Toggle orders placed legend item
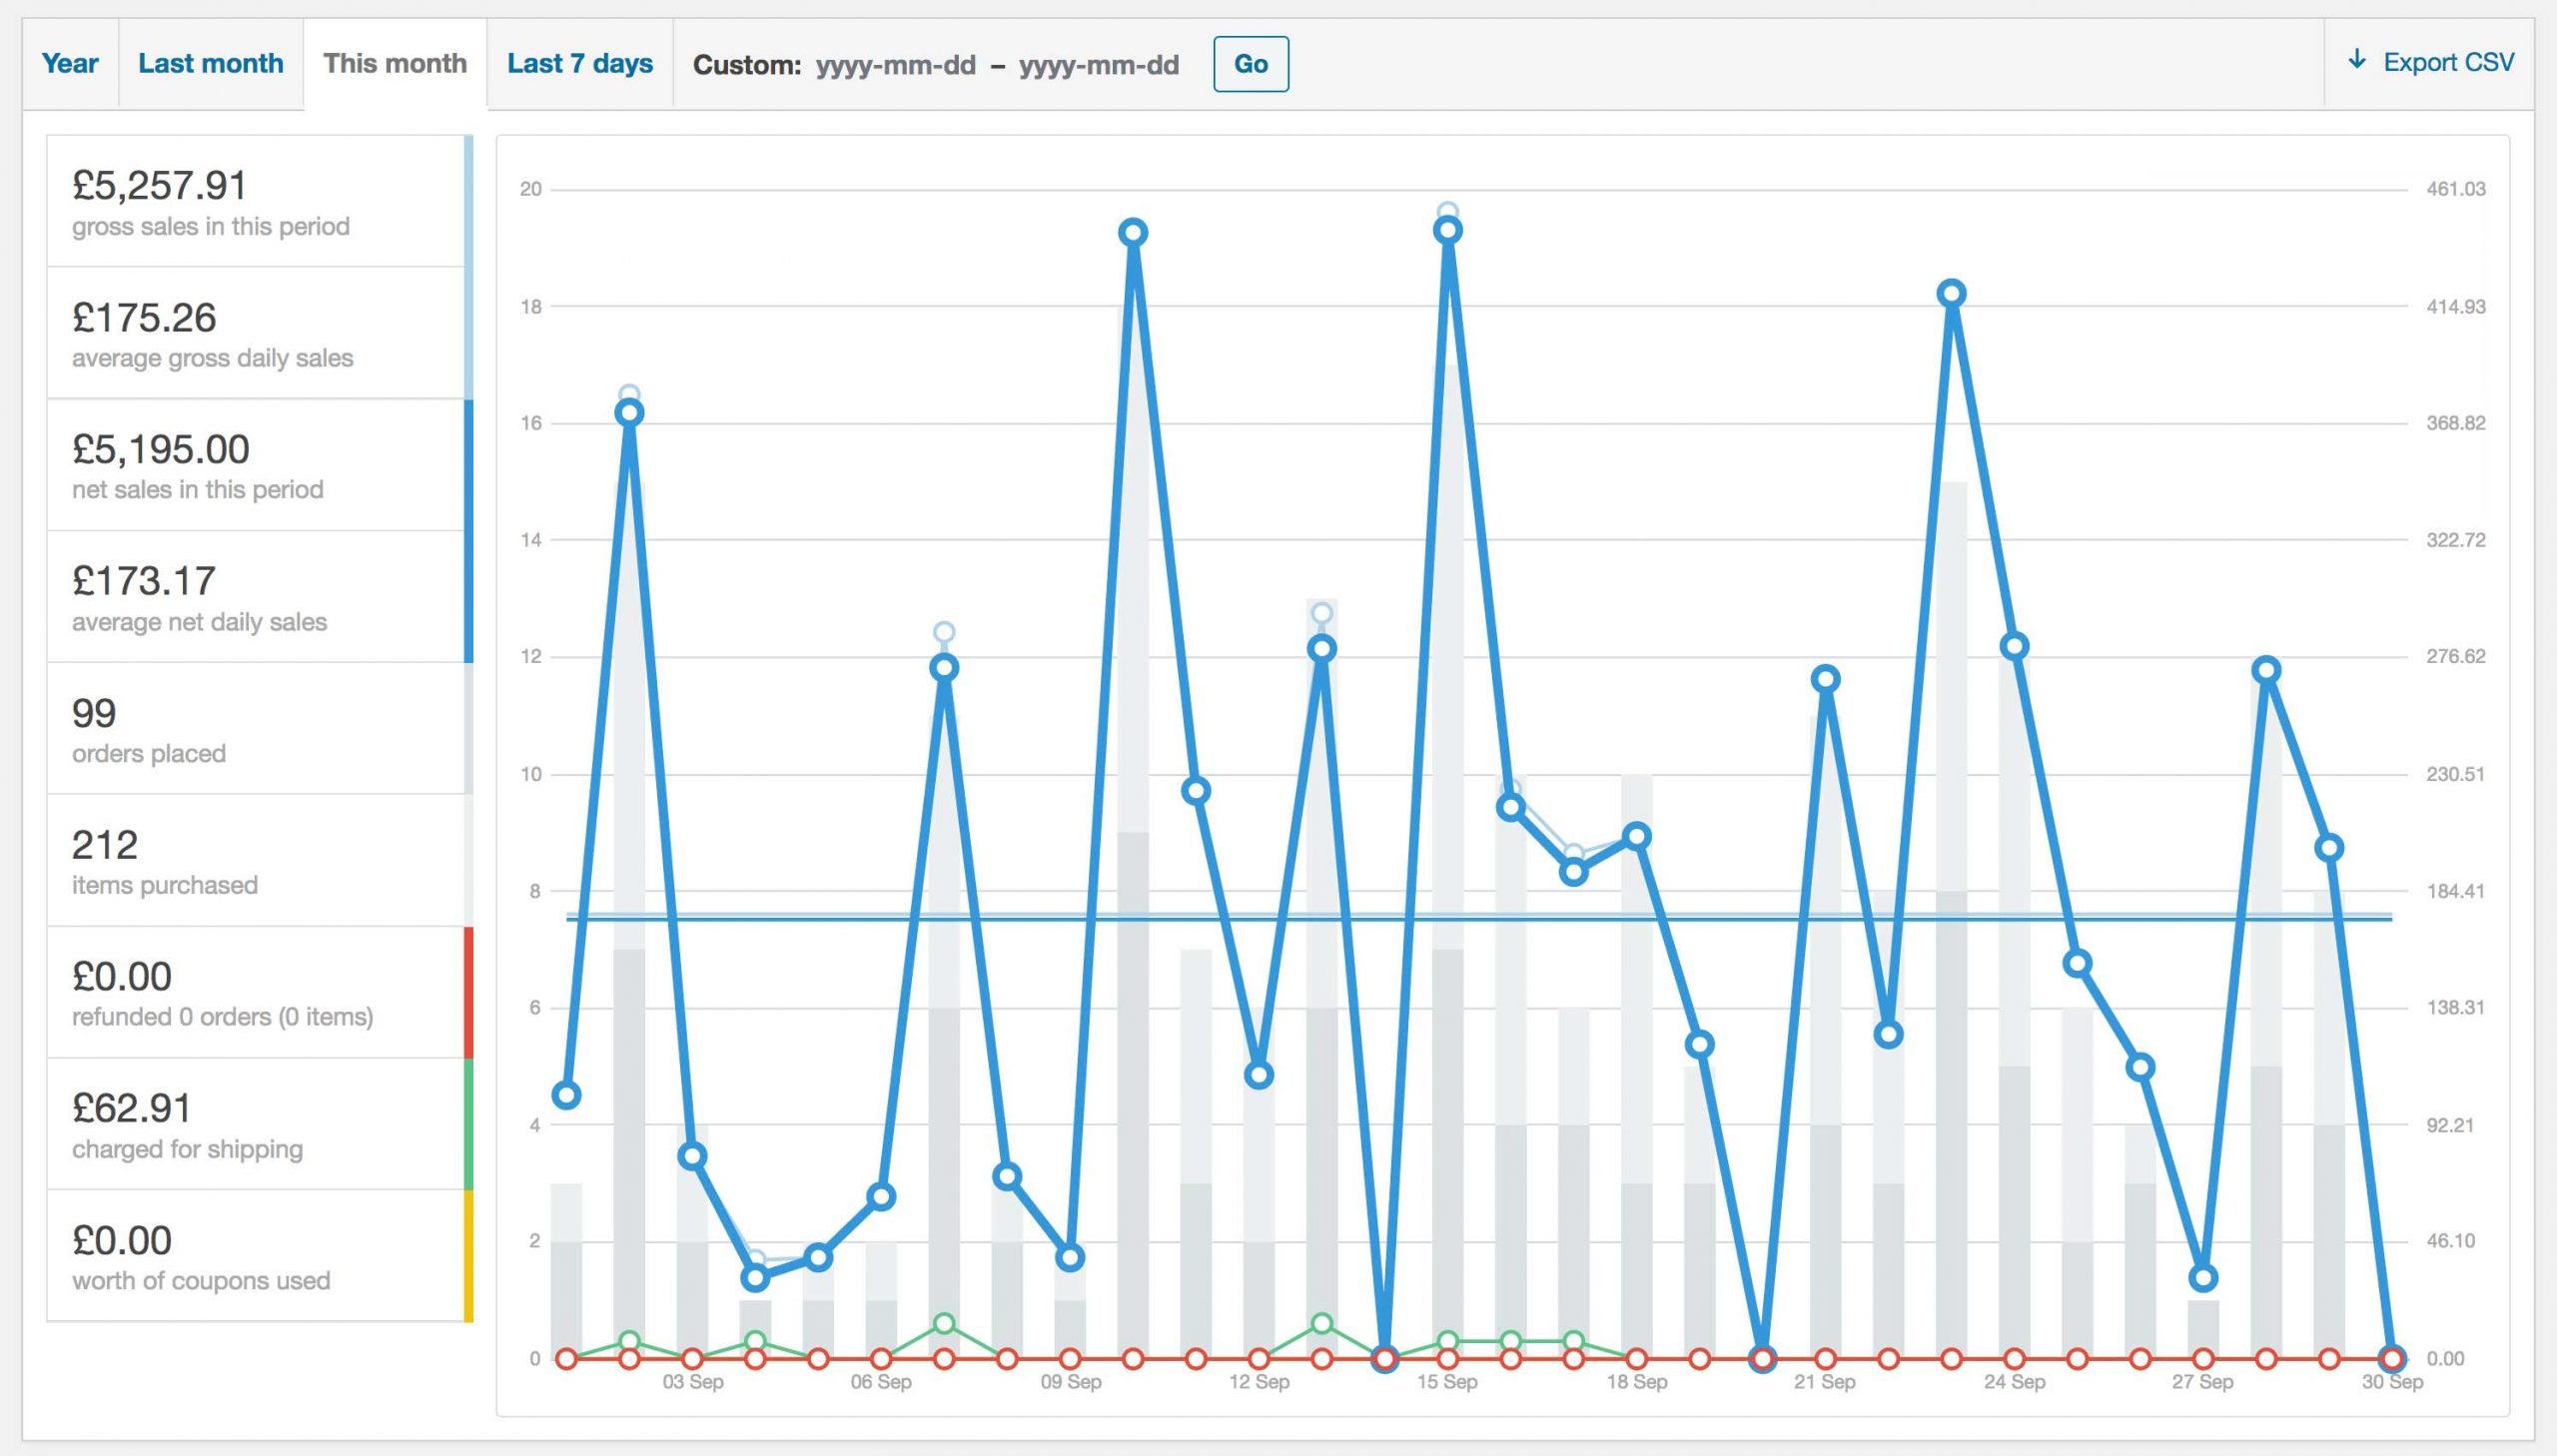 (260, 729)
